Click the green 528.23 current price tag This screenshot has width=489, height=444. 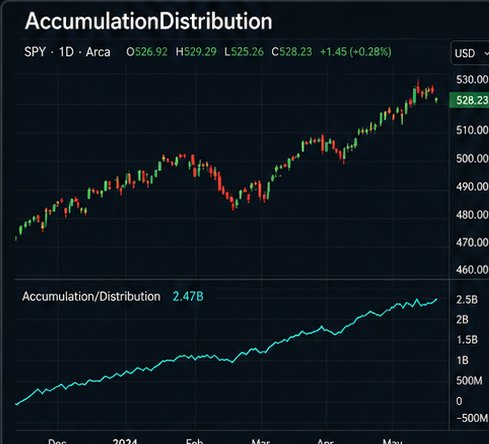coord(469,100)
